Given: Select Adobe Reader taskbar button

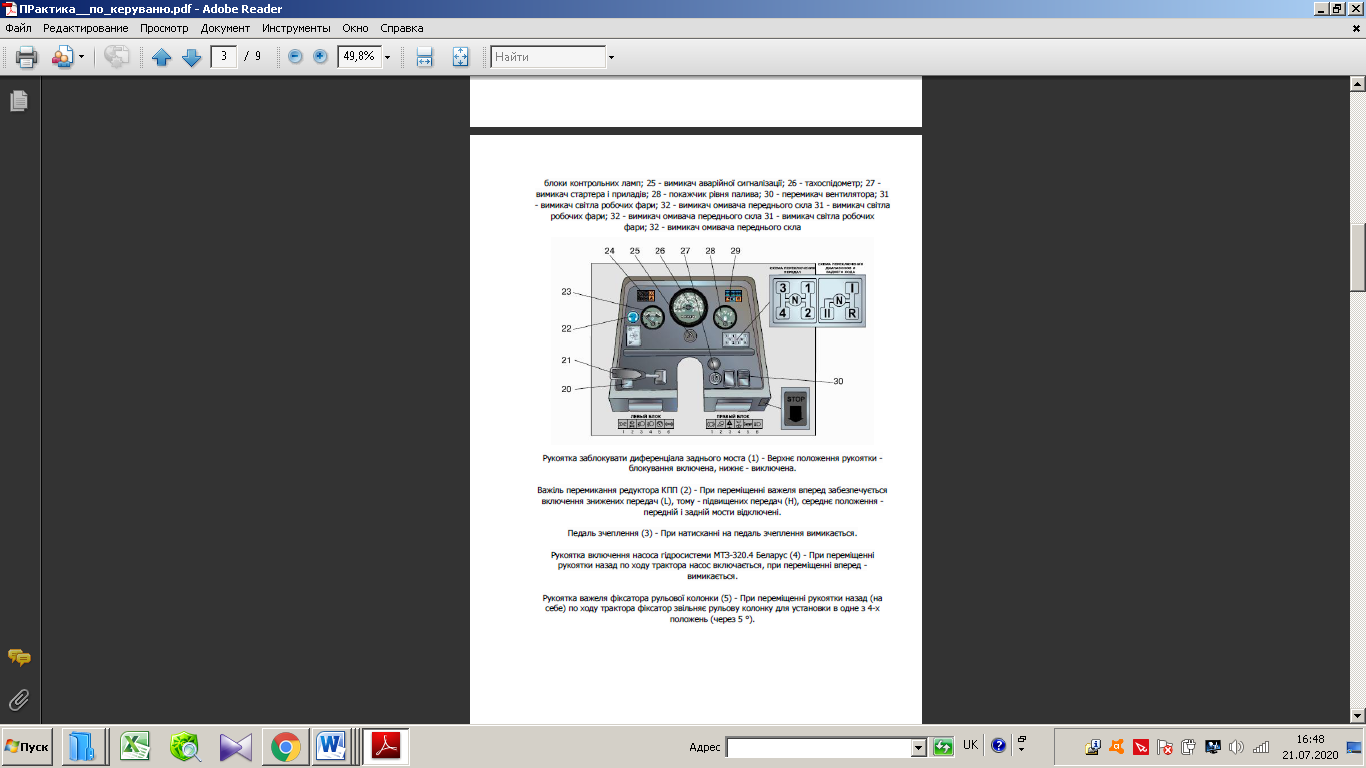Looking at the screenshot, I should click(x=385, y=747).
